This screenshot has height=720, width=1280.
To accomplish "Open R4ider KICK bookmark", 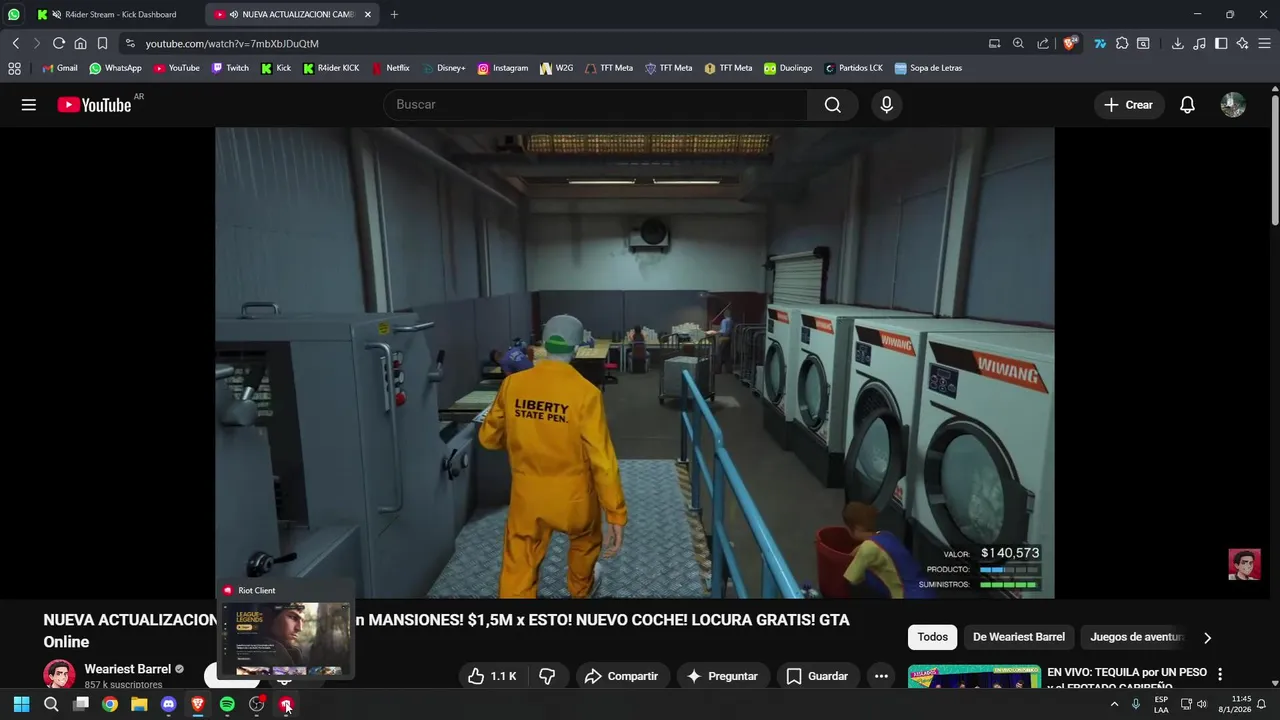I will click(331, 68).
